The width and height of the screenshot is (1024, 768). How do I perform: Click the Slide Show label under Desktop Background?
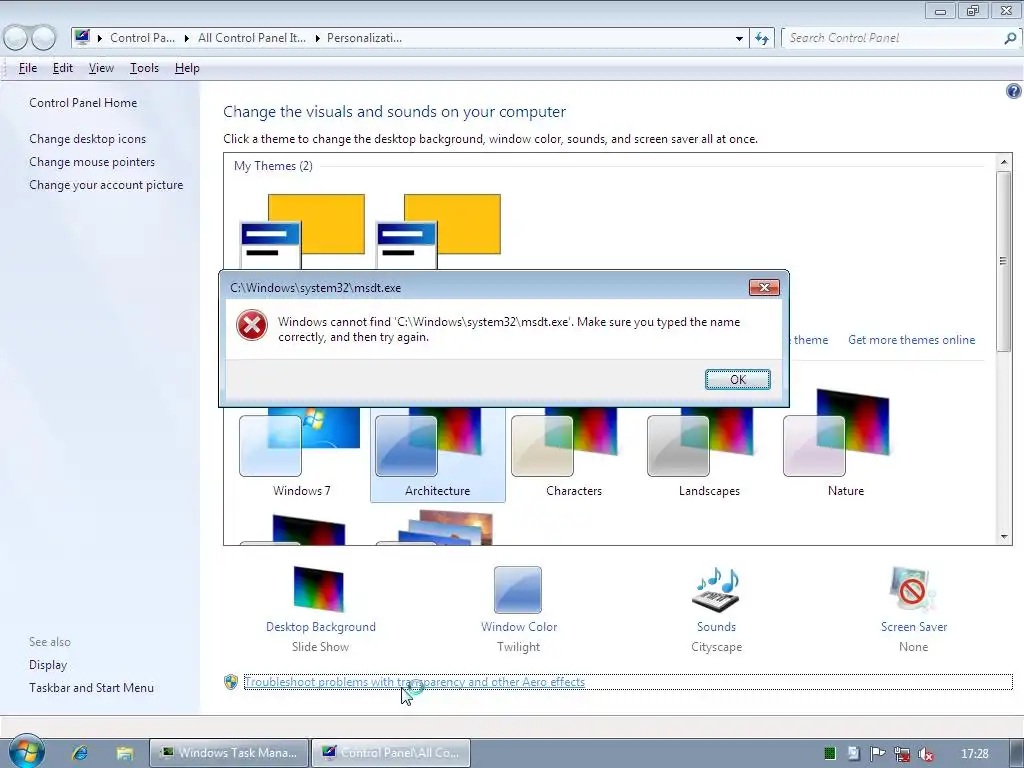click(320, 647)
